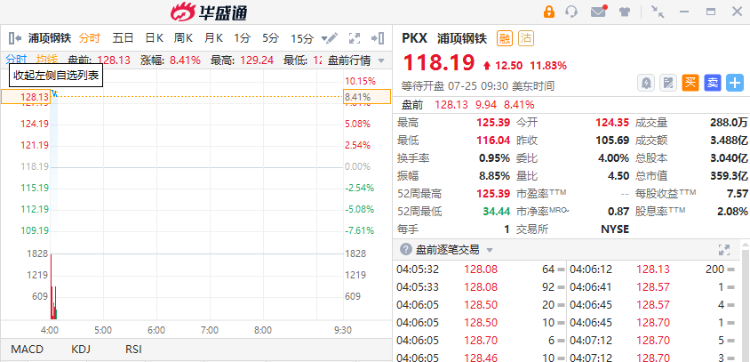Open the 盘前行情 dropdown
This screenshot has height=362, width=750.
(x=356, y=60)
